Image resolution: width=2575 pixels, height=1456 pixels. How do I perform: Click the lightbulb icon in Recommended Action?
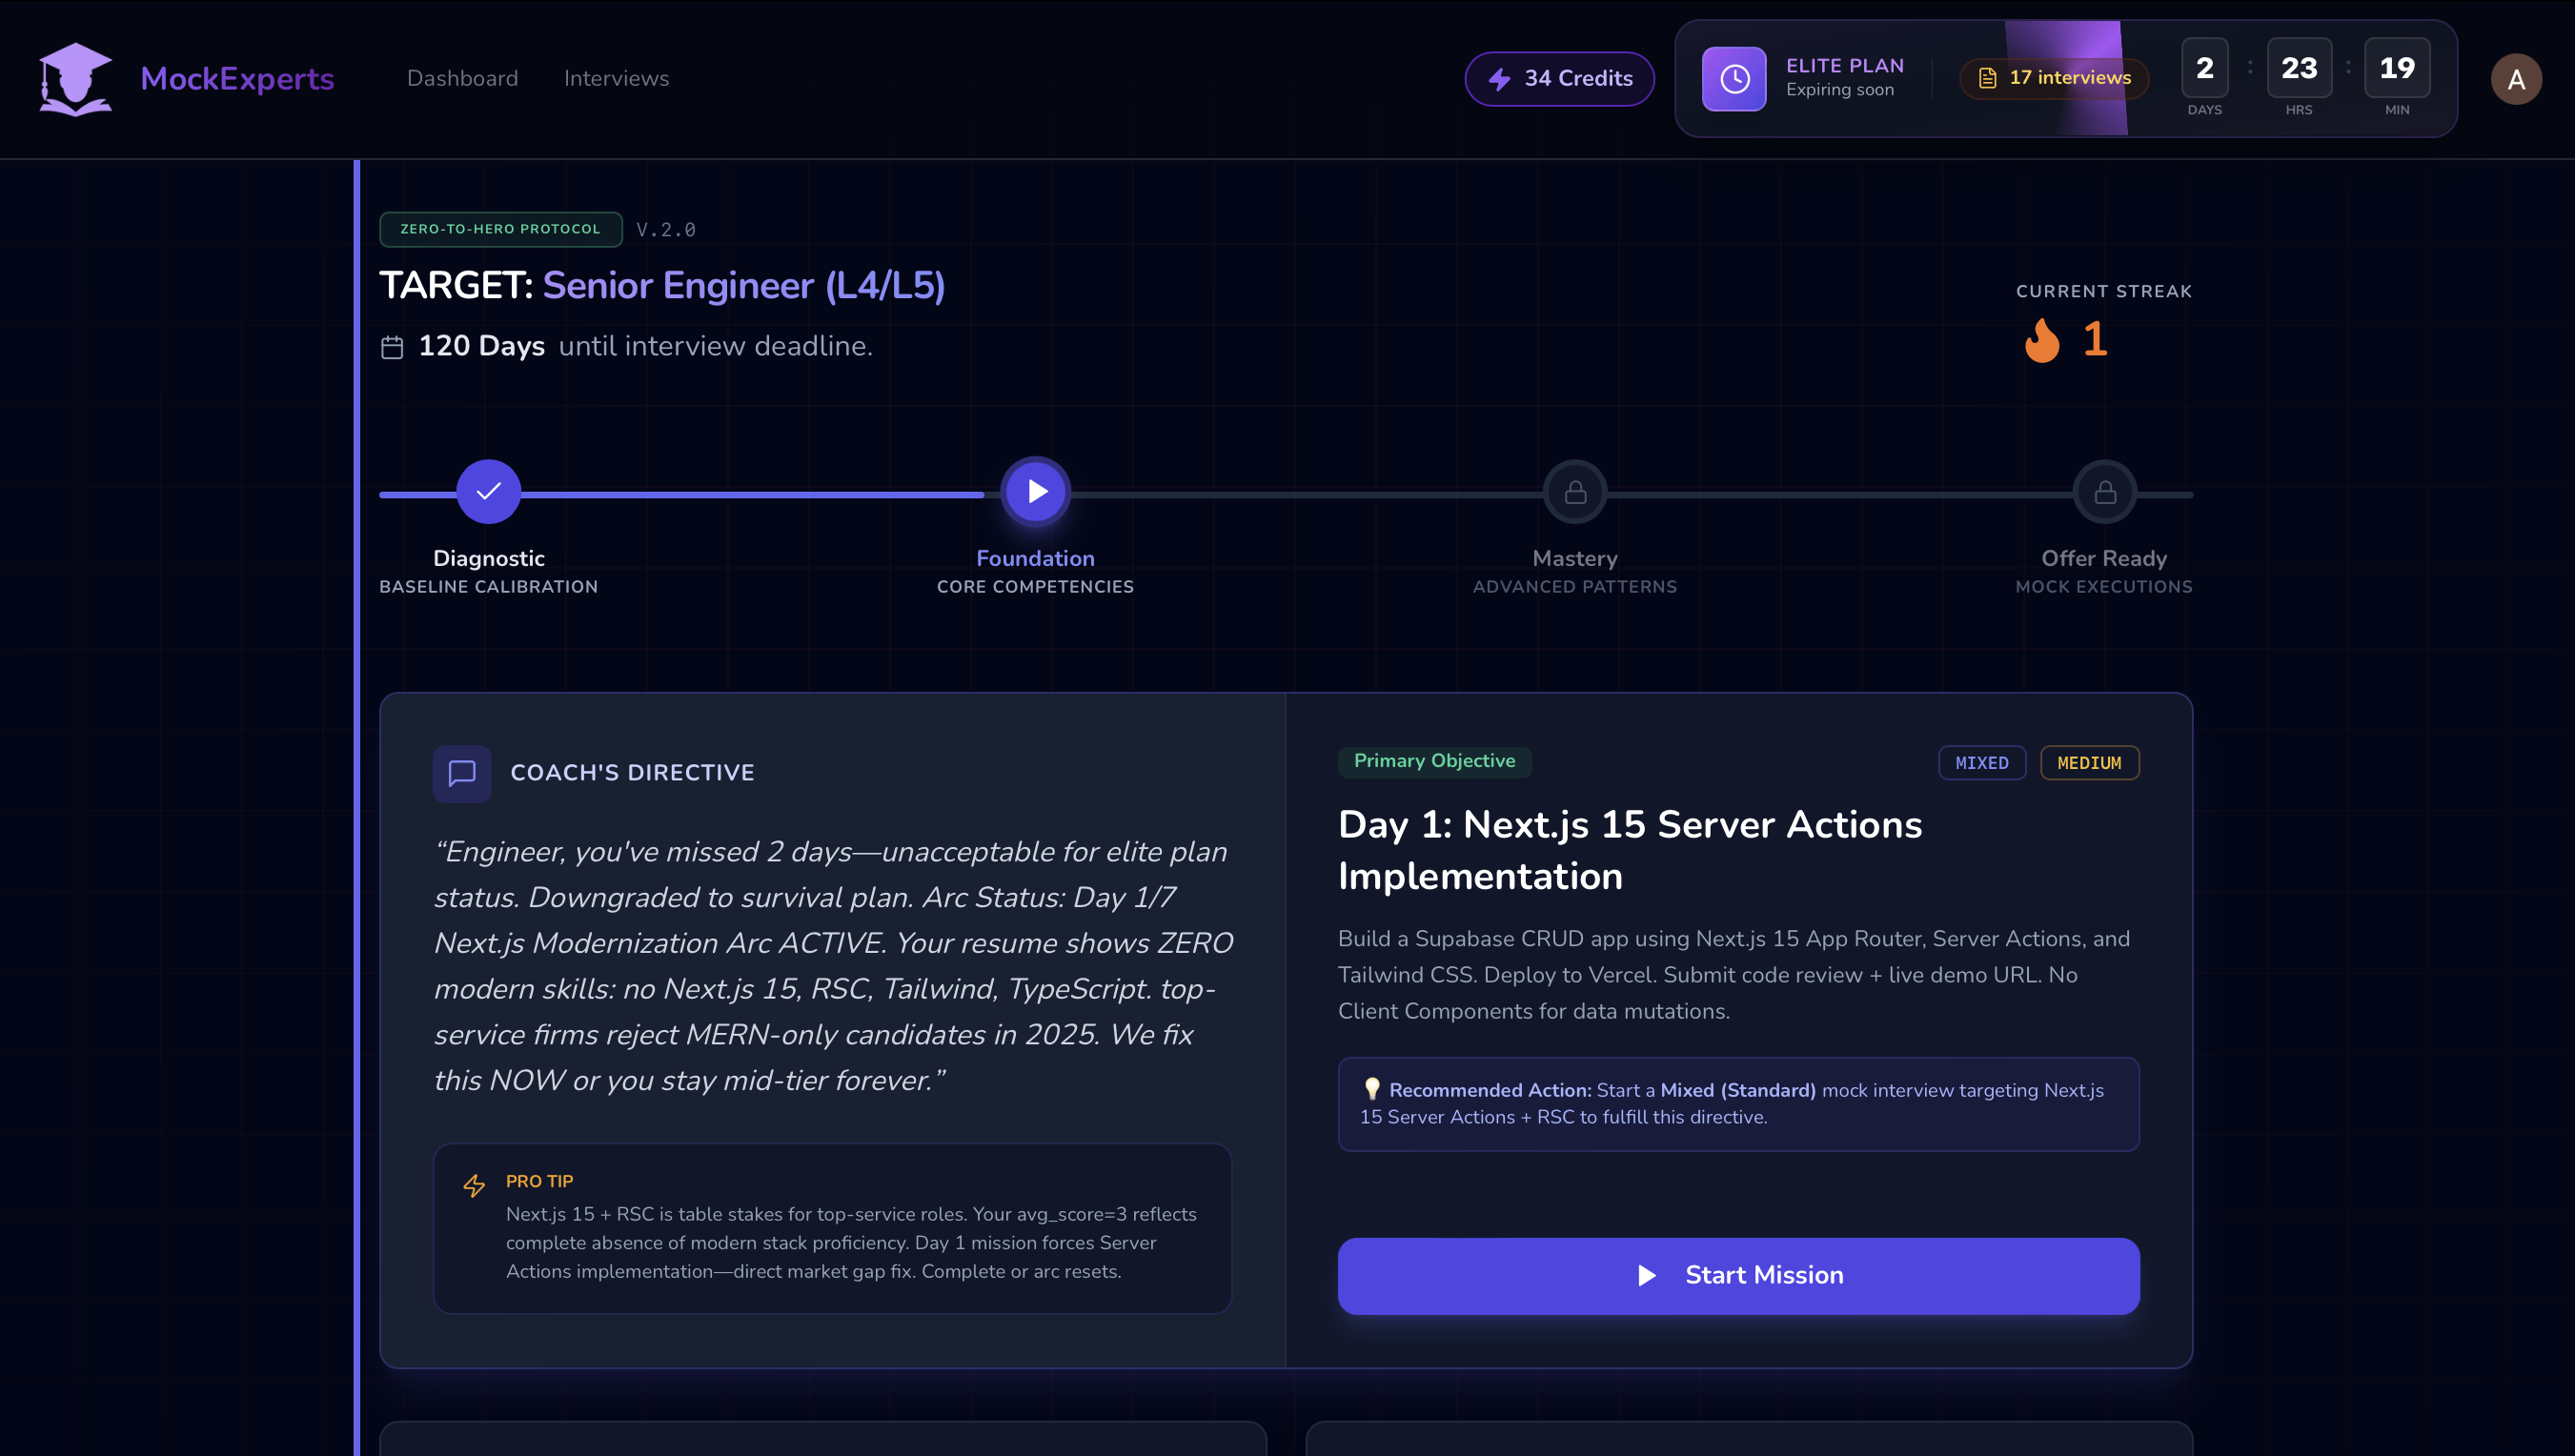1372,1090
